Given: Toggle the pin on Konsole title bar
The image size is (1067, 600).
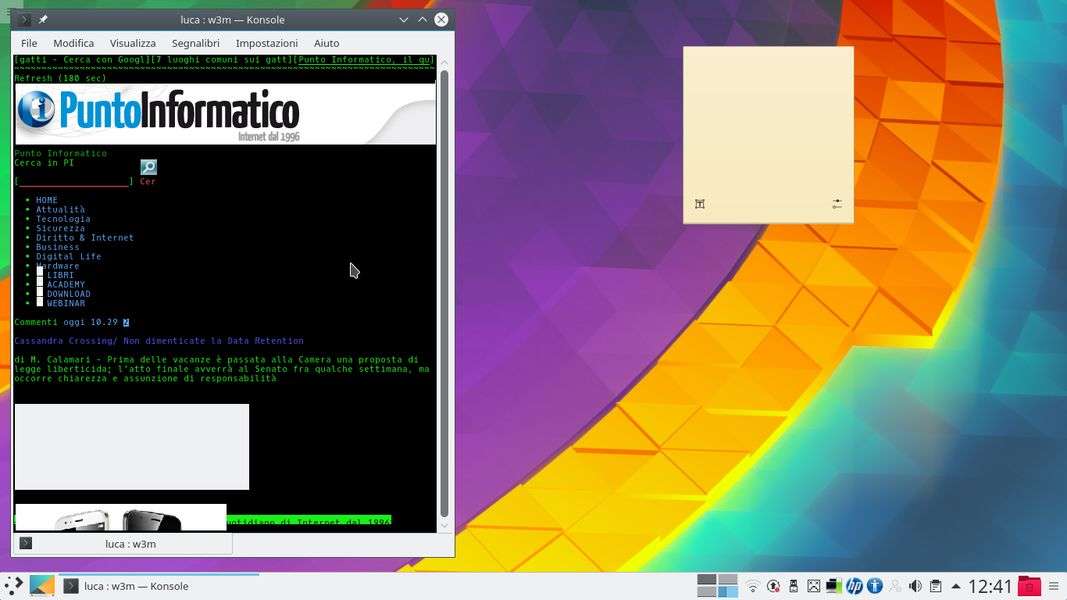Looking at the screenshot, I should coord(43,20).
